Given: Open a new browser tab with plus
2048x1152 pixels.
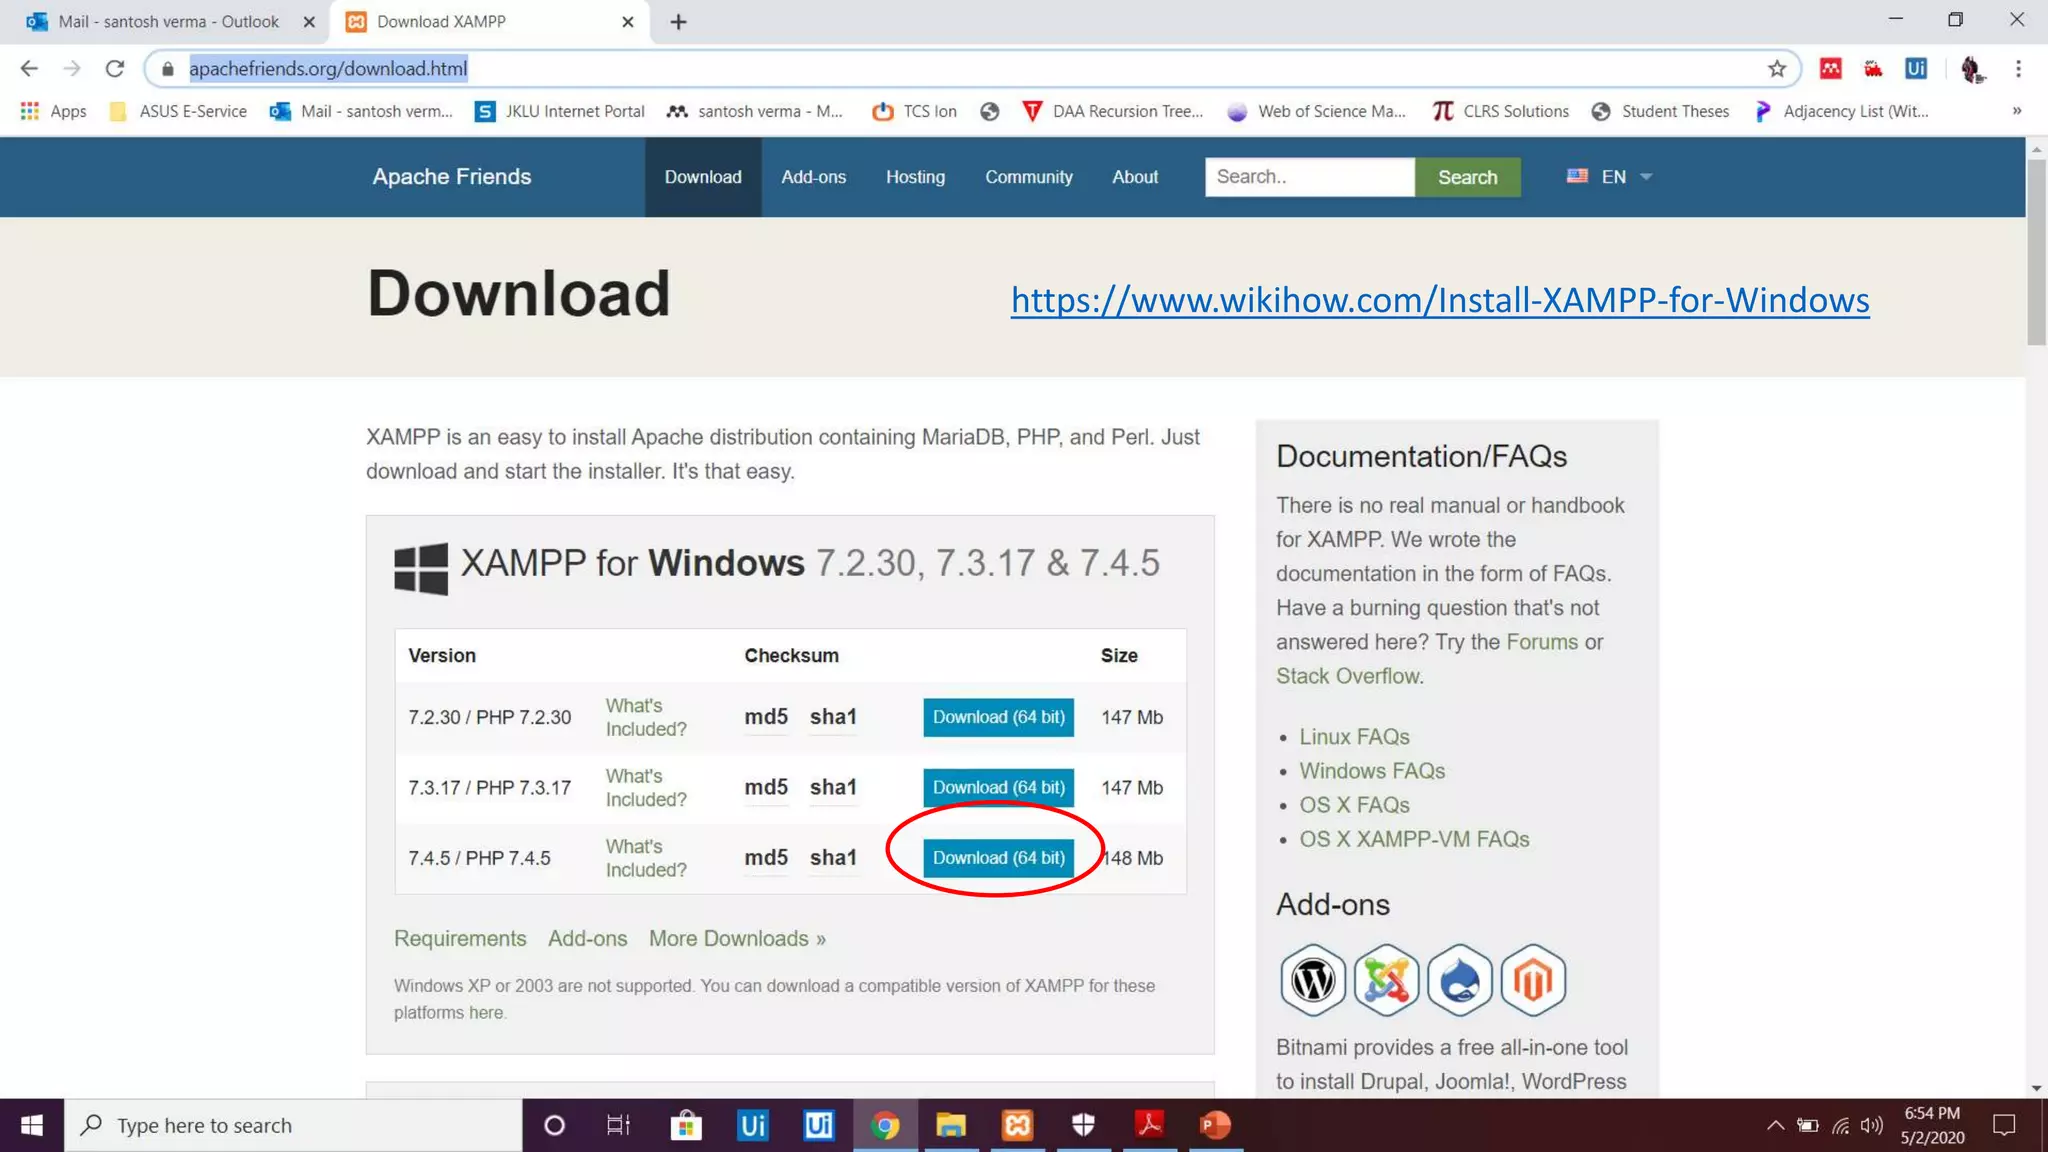Looking at the screenshot, I should click(678, 21).
